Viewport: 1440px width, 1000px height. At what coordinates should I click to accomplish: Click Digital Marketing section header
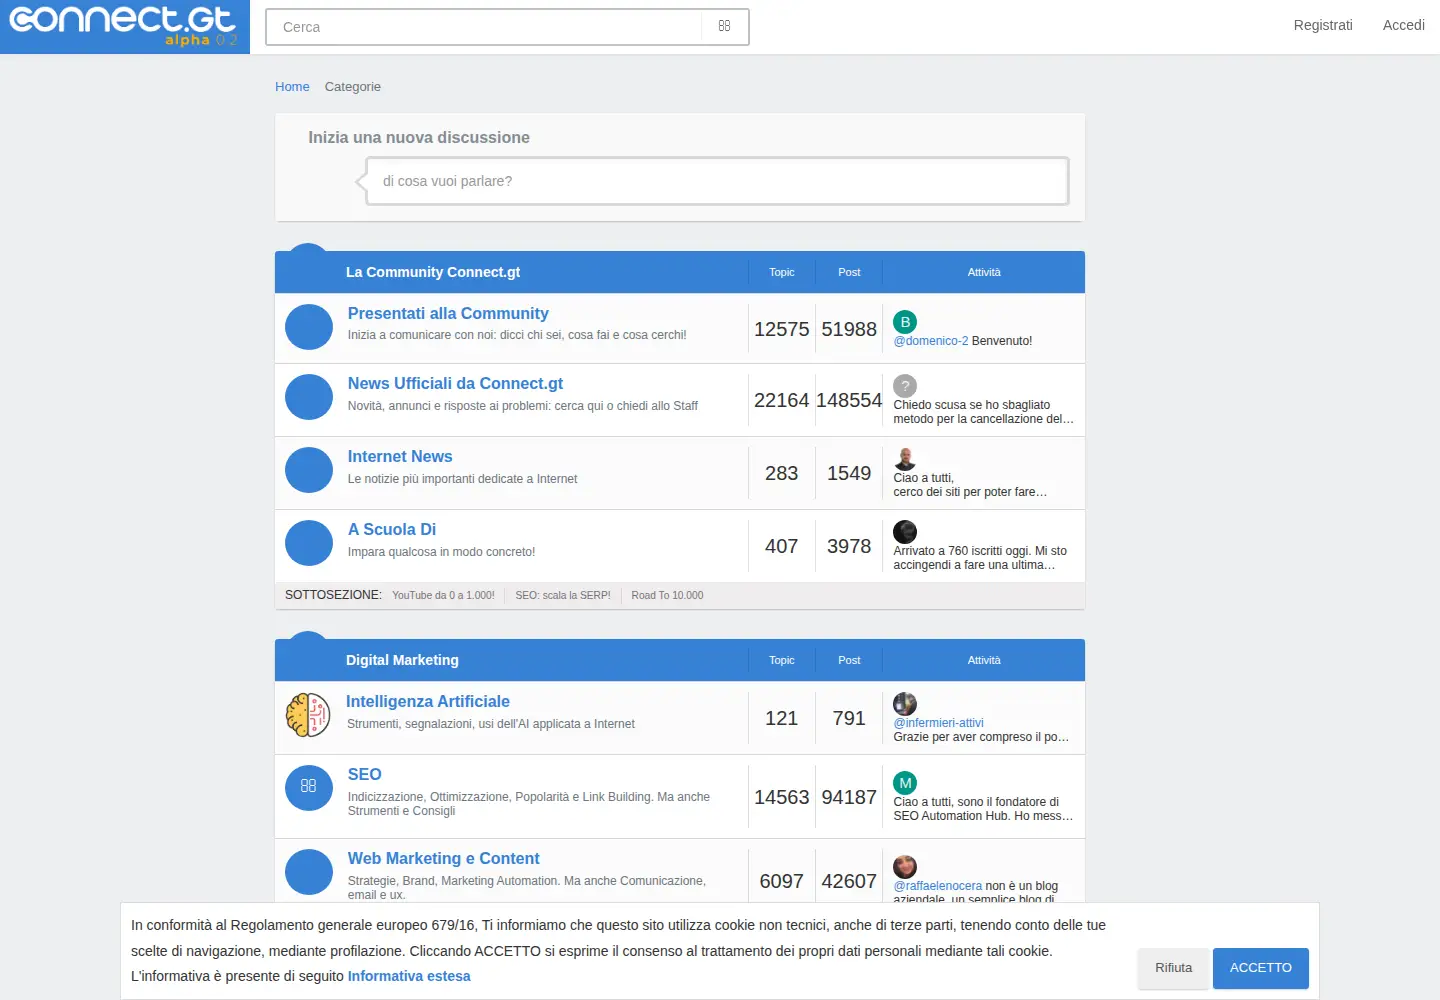[x=402, y=660]
